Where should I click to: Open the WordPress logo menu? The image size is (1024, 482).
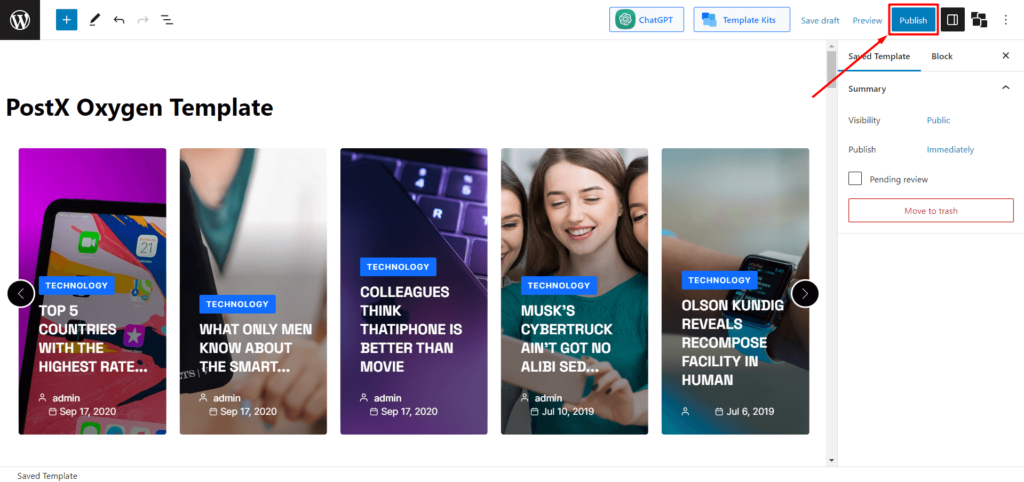click(20, 20)
